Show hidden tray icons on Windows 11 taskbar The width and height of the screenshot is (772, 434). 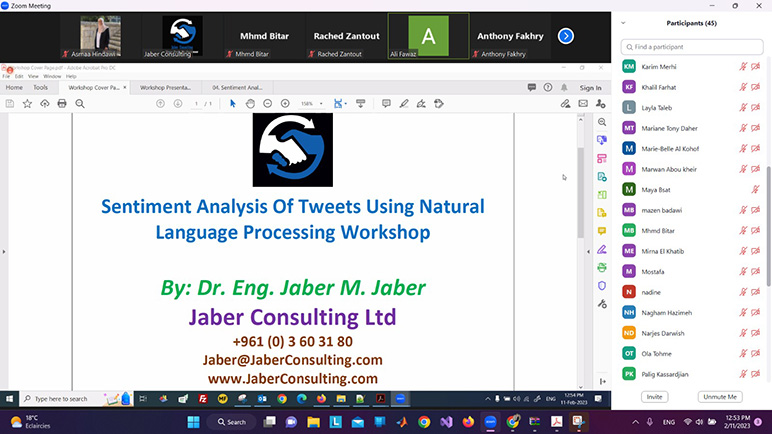point(635,422)
